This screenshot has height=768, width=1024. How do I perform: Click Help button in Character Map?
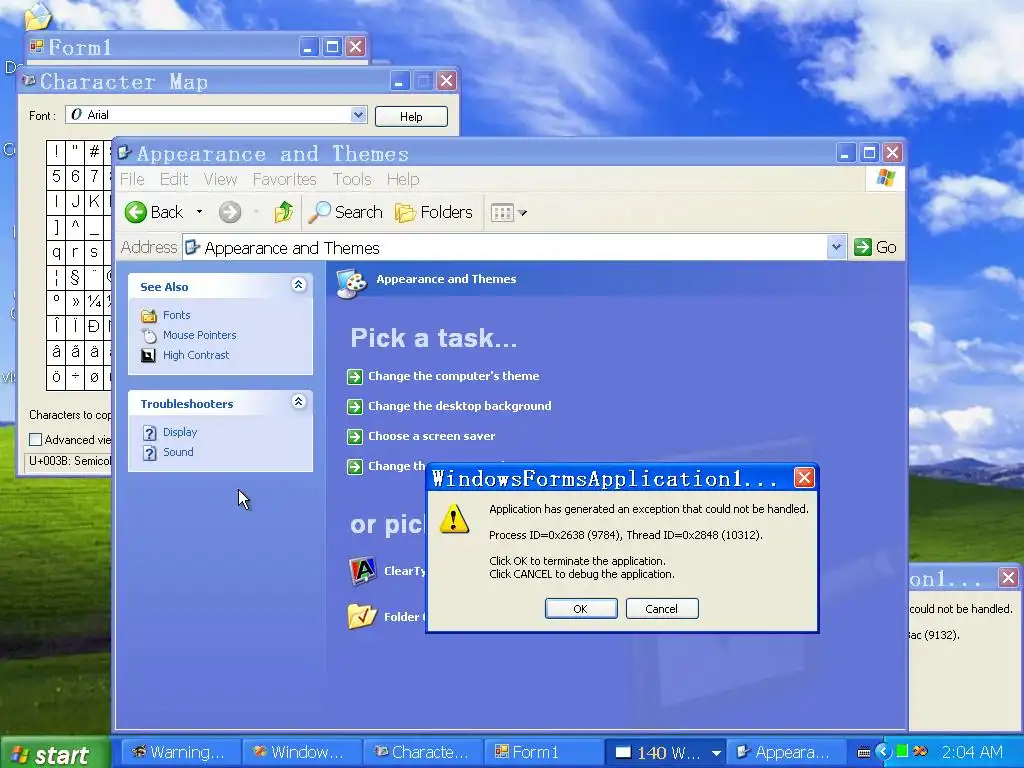tap(411, 116)
